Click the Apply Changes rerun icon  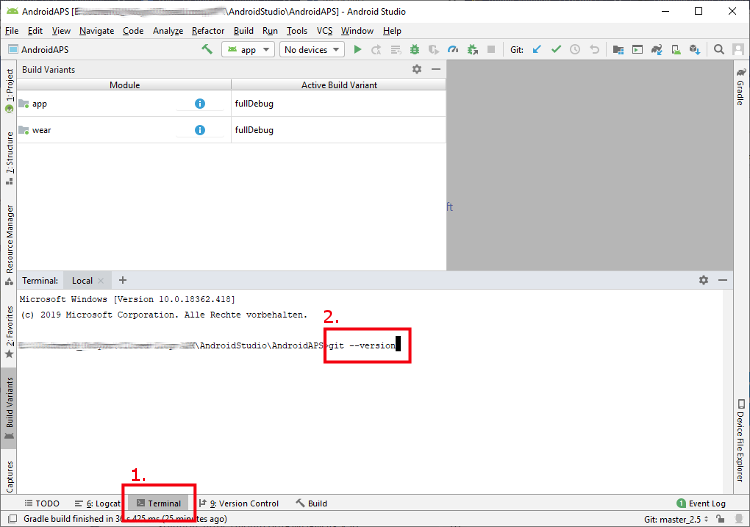[x=376, y=49]
